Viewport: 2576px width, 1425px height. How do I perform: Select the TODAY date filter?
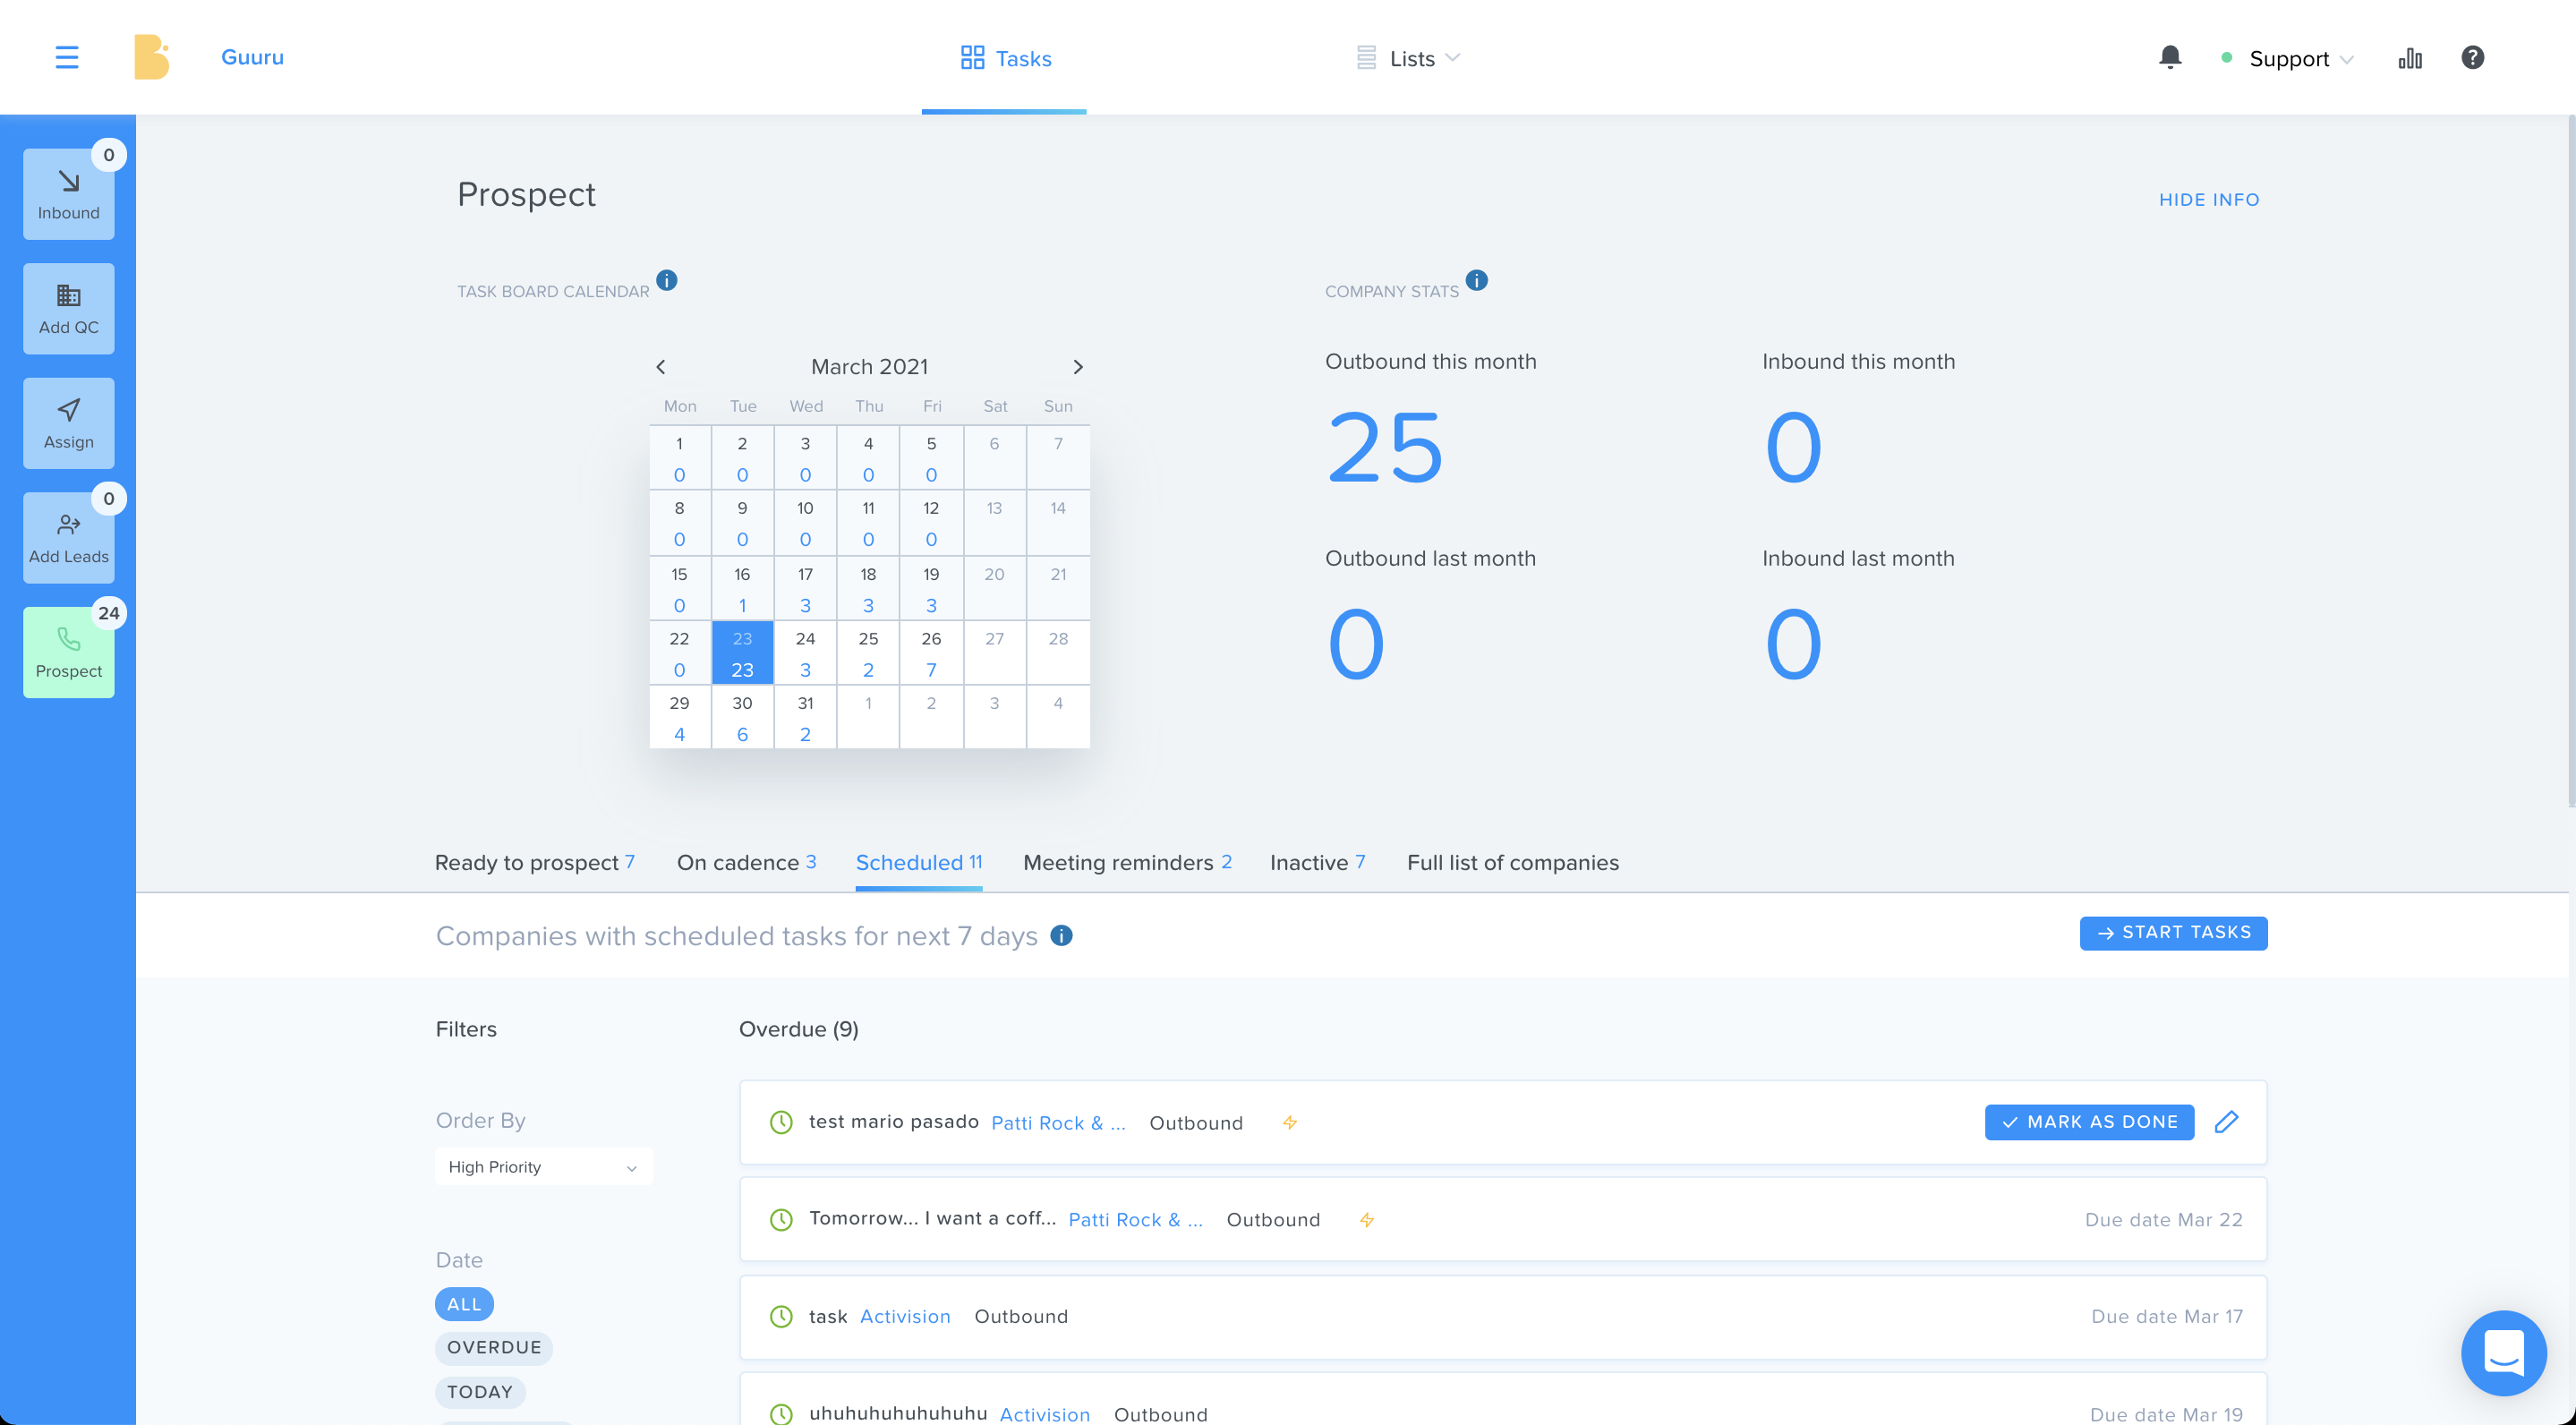(480, 1391)
